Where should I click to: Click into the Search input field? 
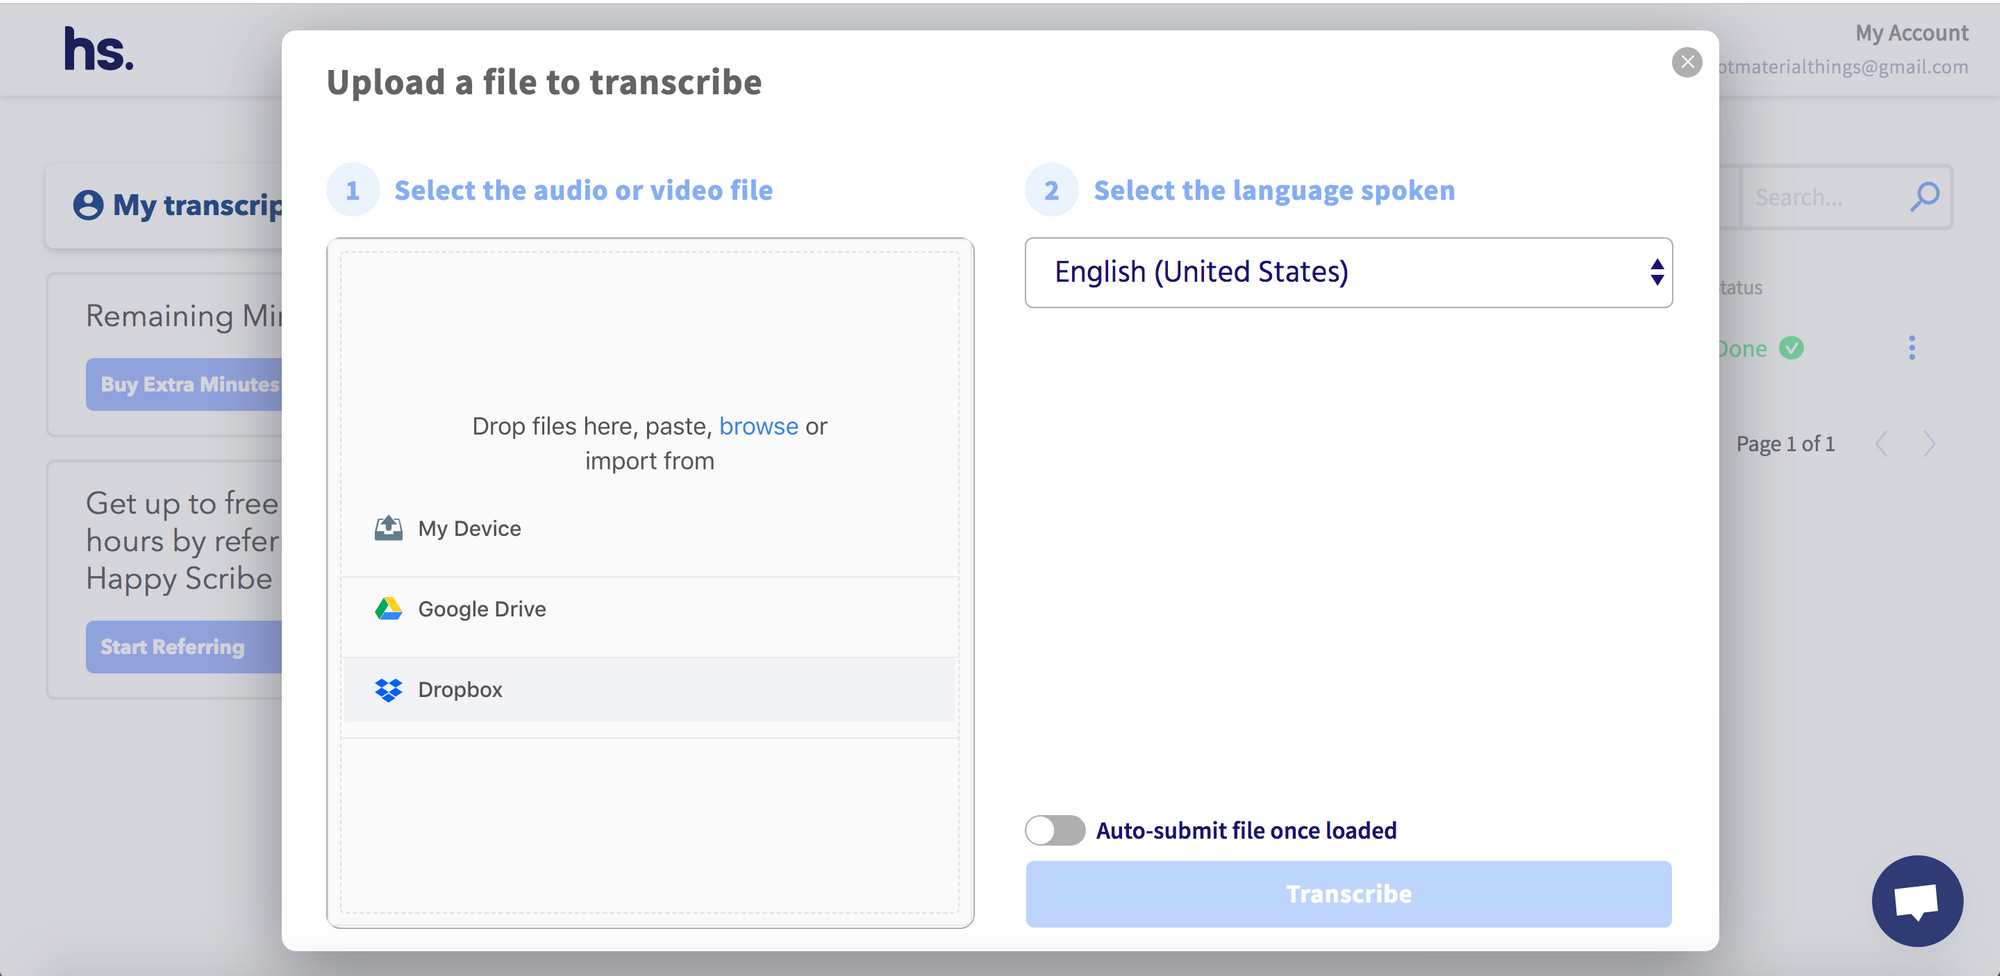coord(1820,198)
